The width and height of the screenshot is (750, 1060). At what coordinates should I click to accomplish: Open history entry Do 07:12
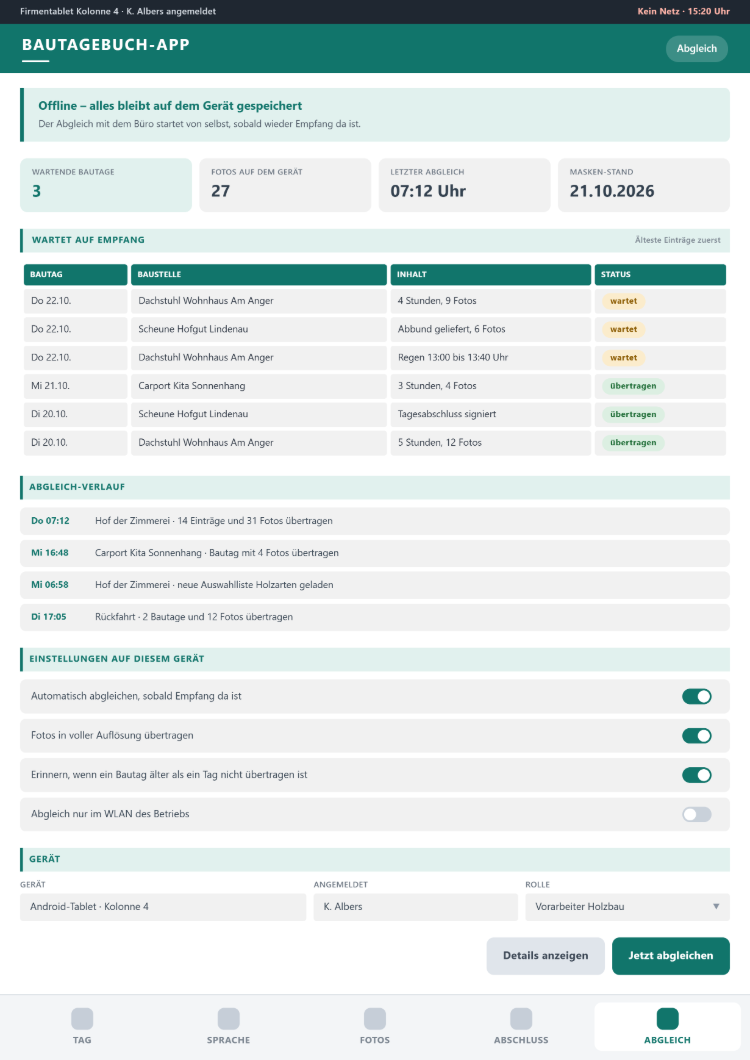(x=375, y=521)
